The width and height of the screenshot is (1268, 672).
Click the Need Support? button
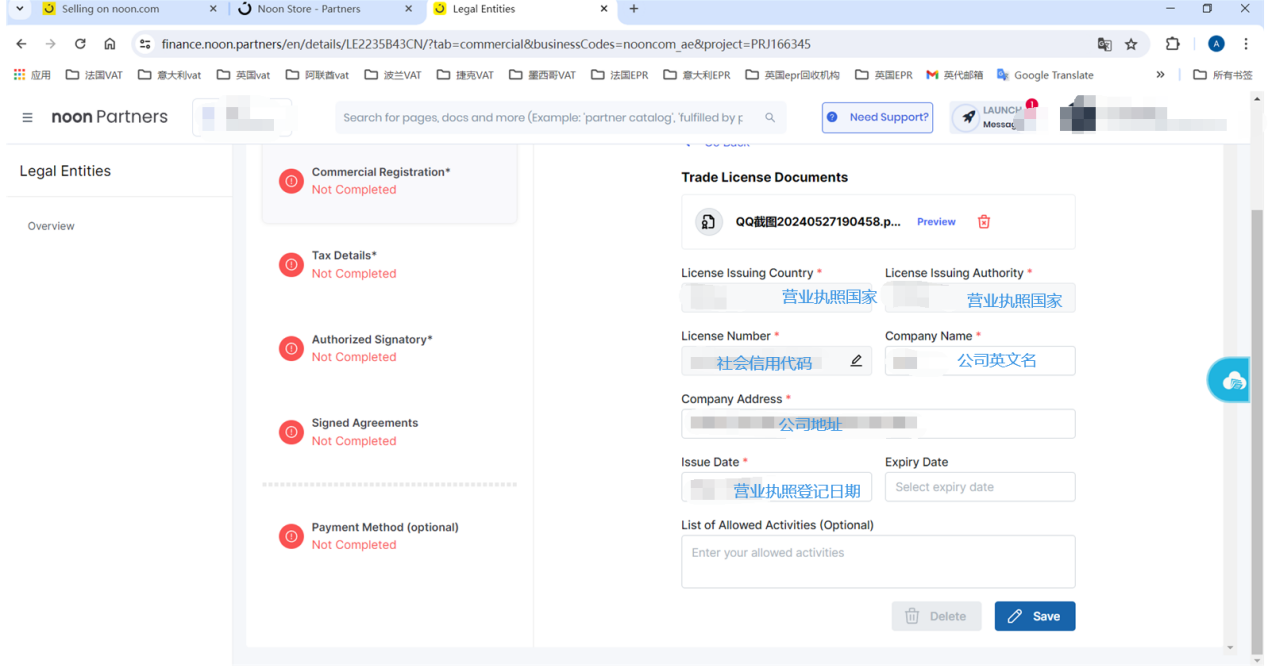[877, 117]
